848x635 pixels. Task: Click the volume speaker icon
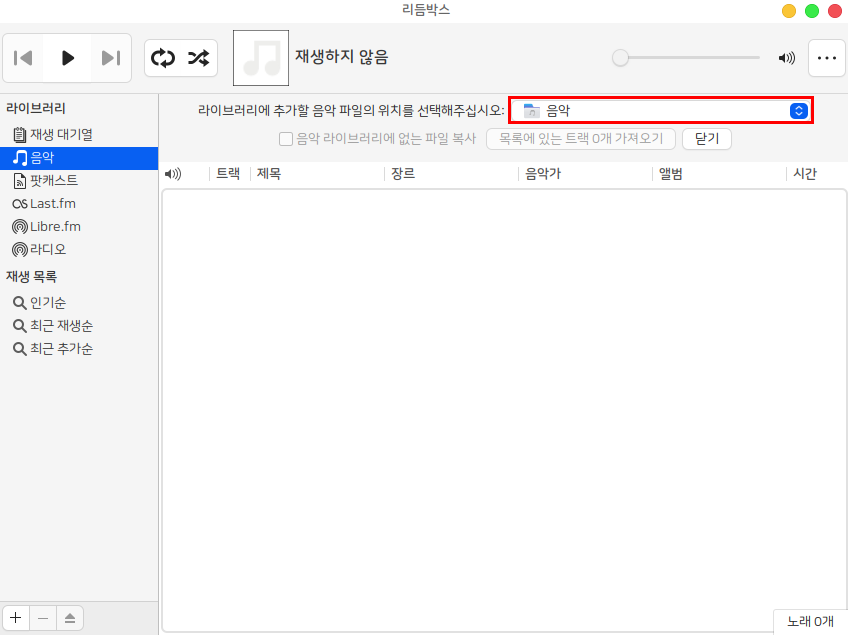(x=787, y=58)
